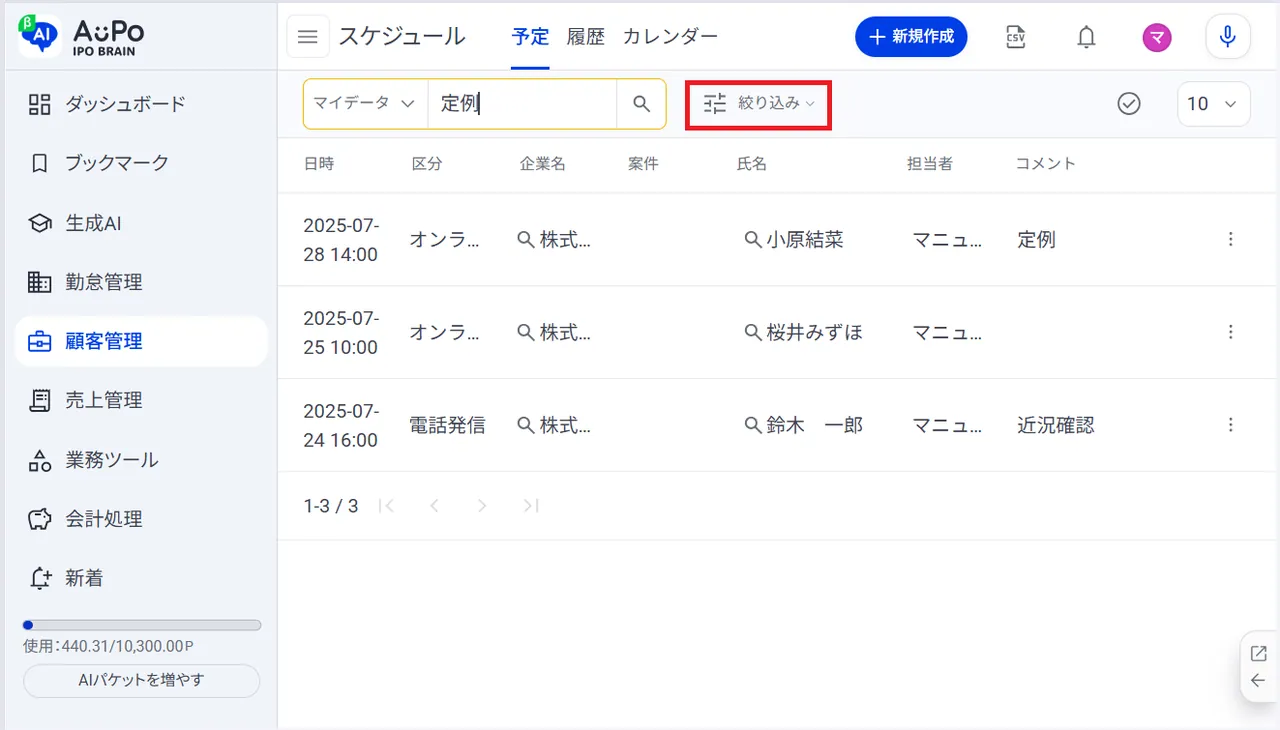The image size is (1280, 730).
Task: Click the 担当者 column header
Action: (930, 164)
